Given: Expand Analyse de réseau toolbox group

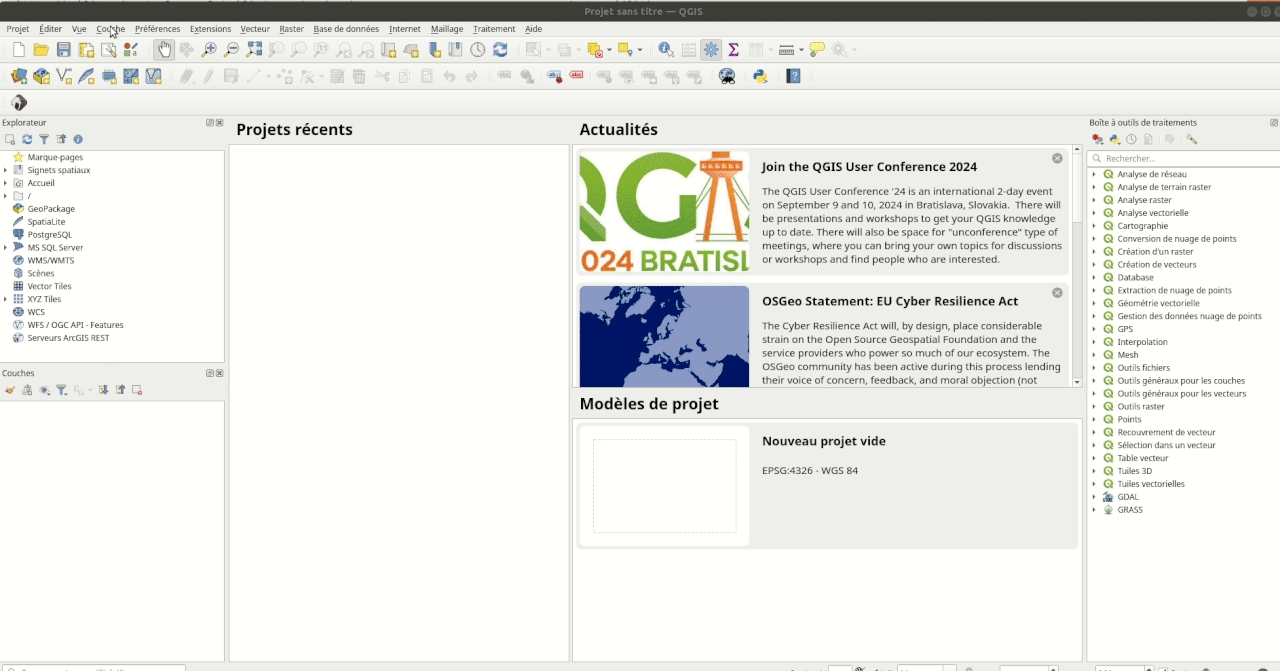Looking at the screenshot, I should pos(1094,174).
